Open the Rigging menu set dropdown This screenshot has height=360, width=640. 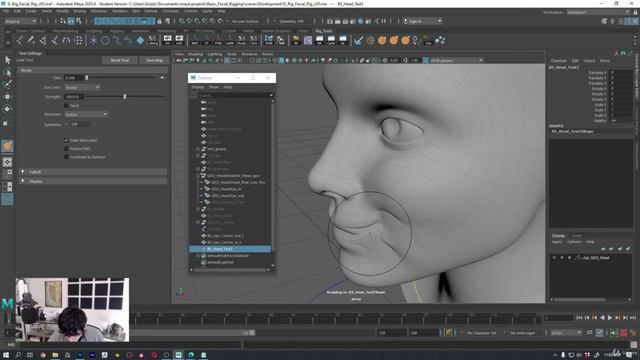coord(20,21)
